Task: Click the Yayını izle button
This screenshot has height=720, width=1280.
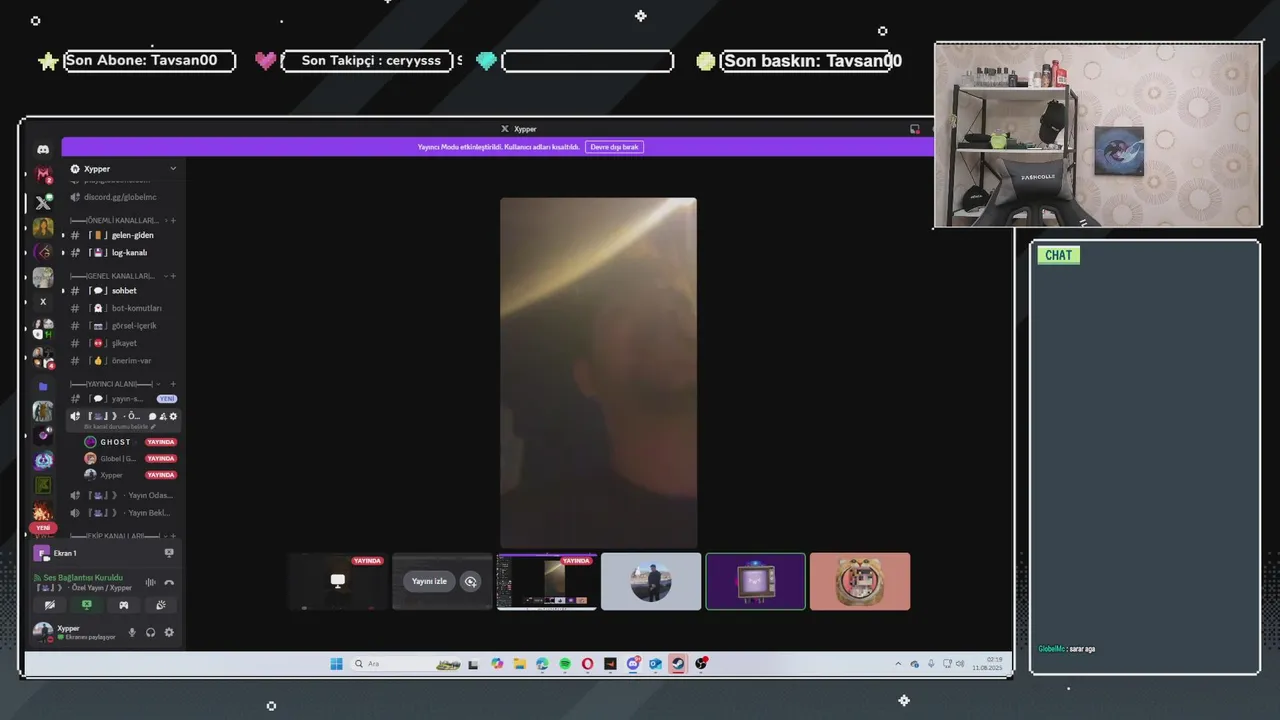Action: (429, 581)
